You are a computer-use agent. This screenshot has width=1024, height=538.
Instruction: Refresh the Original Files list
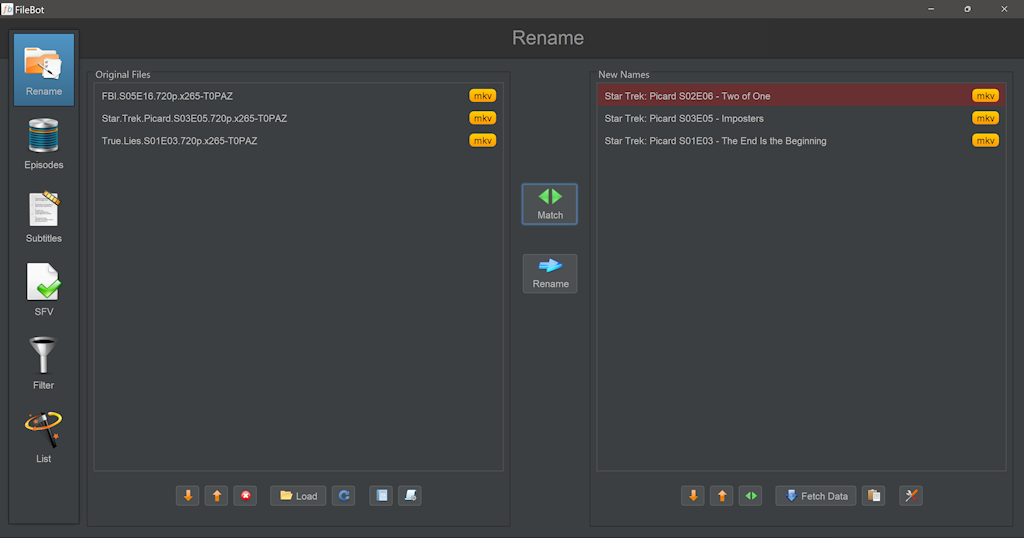coord(344,496)
